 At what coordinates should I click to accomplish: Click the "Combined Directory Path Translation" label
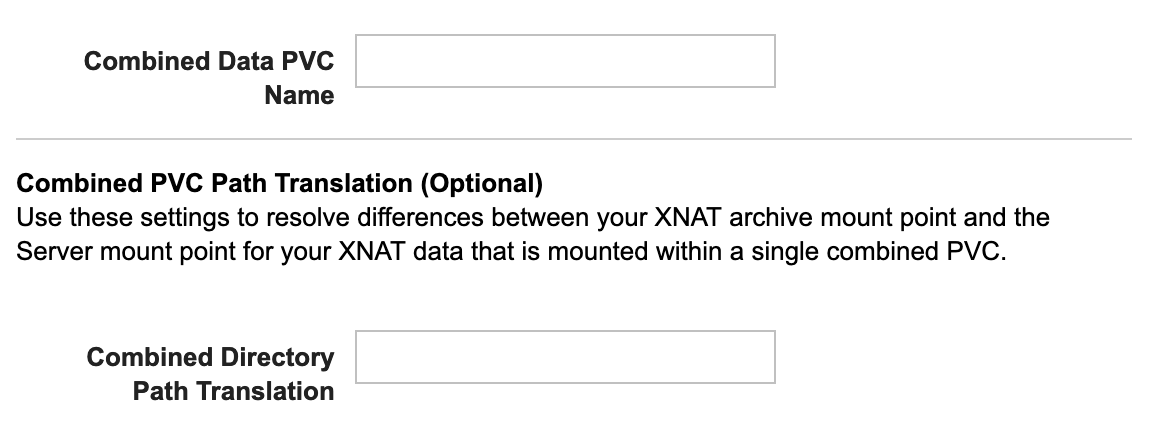[211, 374]
